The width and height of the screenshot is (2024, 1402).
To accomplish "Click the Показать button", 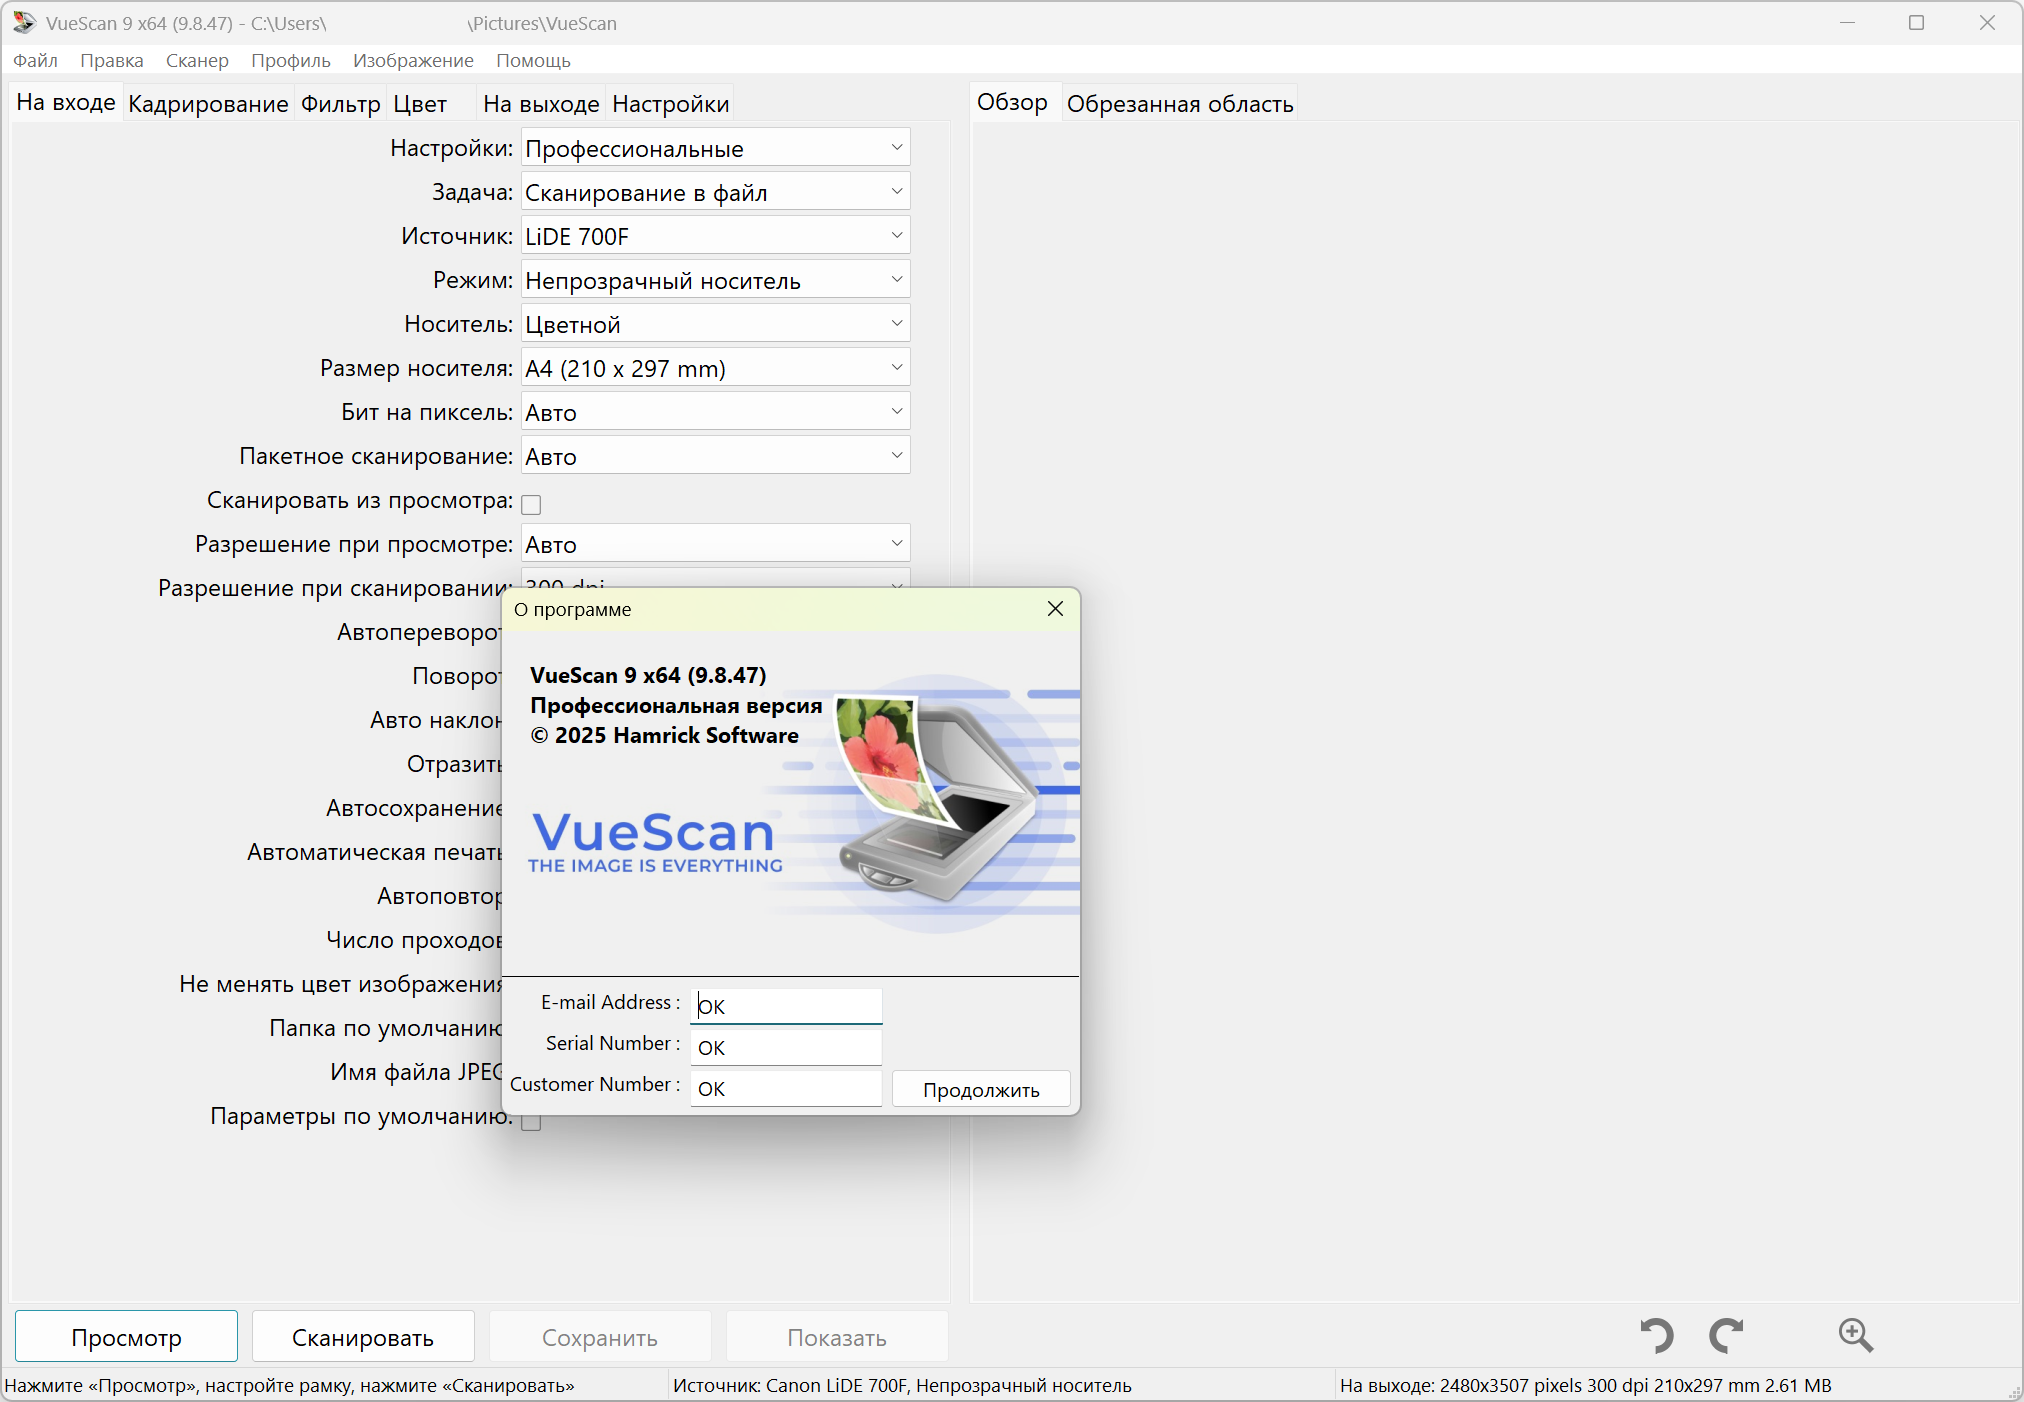I will [837, 1337].
